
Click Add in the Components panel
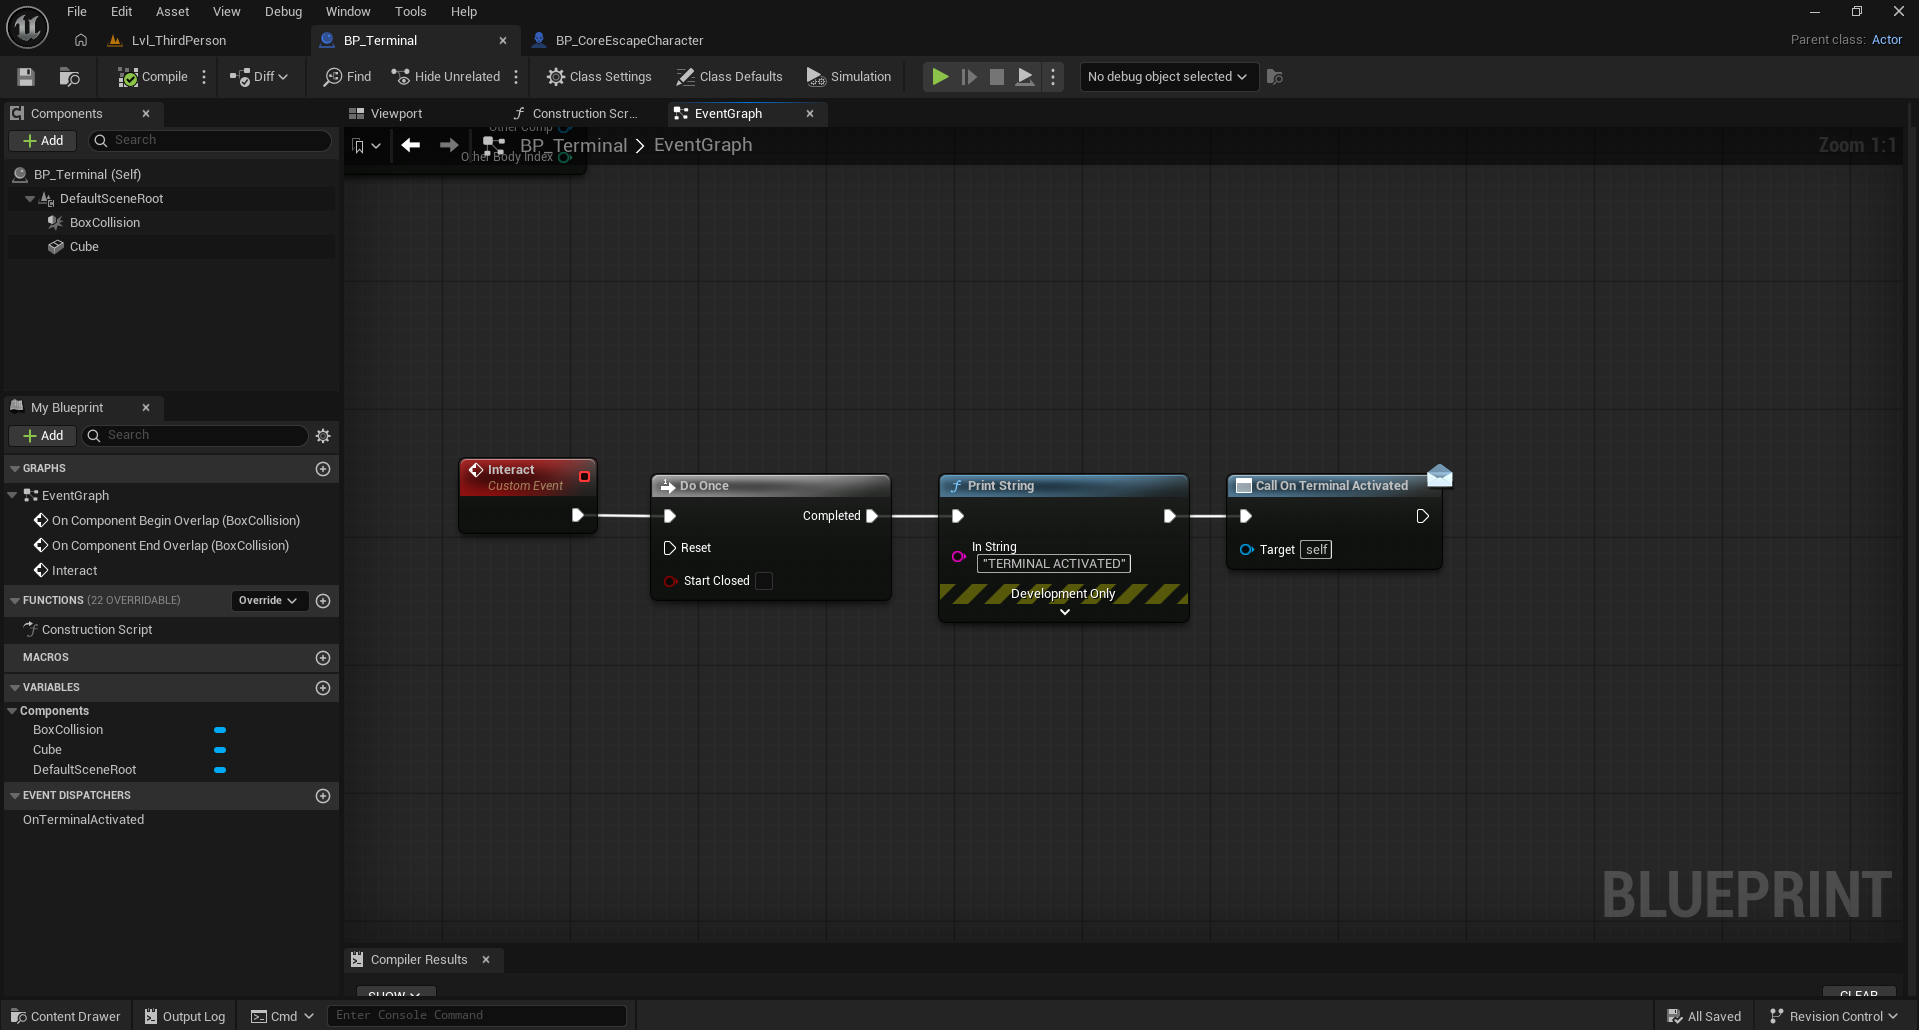pyautogui.click(x=43, y=141)
